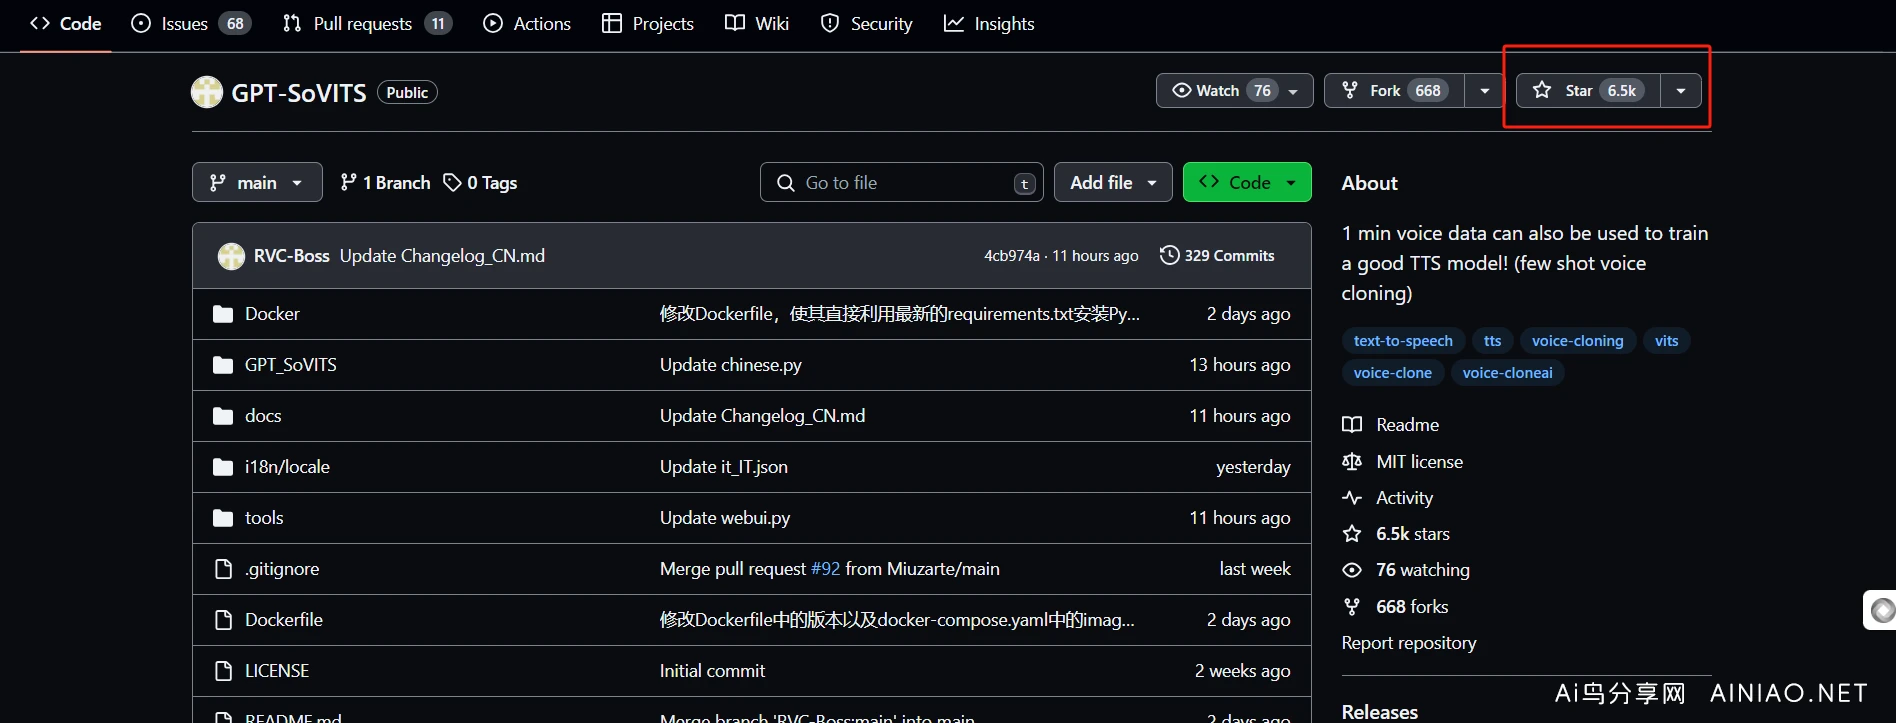
Task: Click the 11 pull requests counter badge
Action: click(438, 24)
